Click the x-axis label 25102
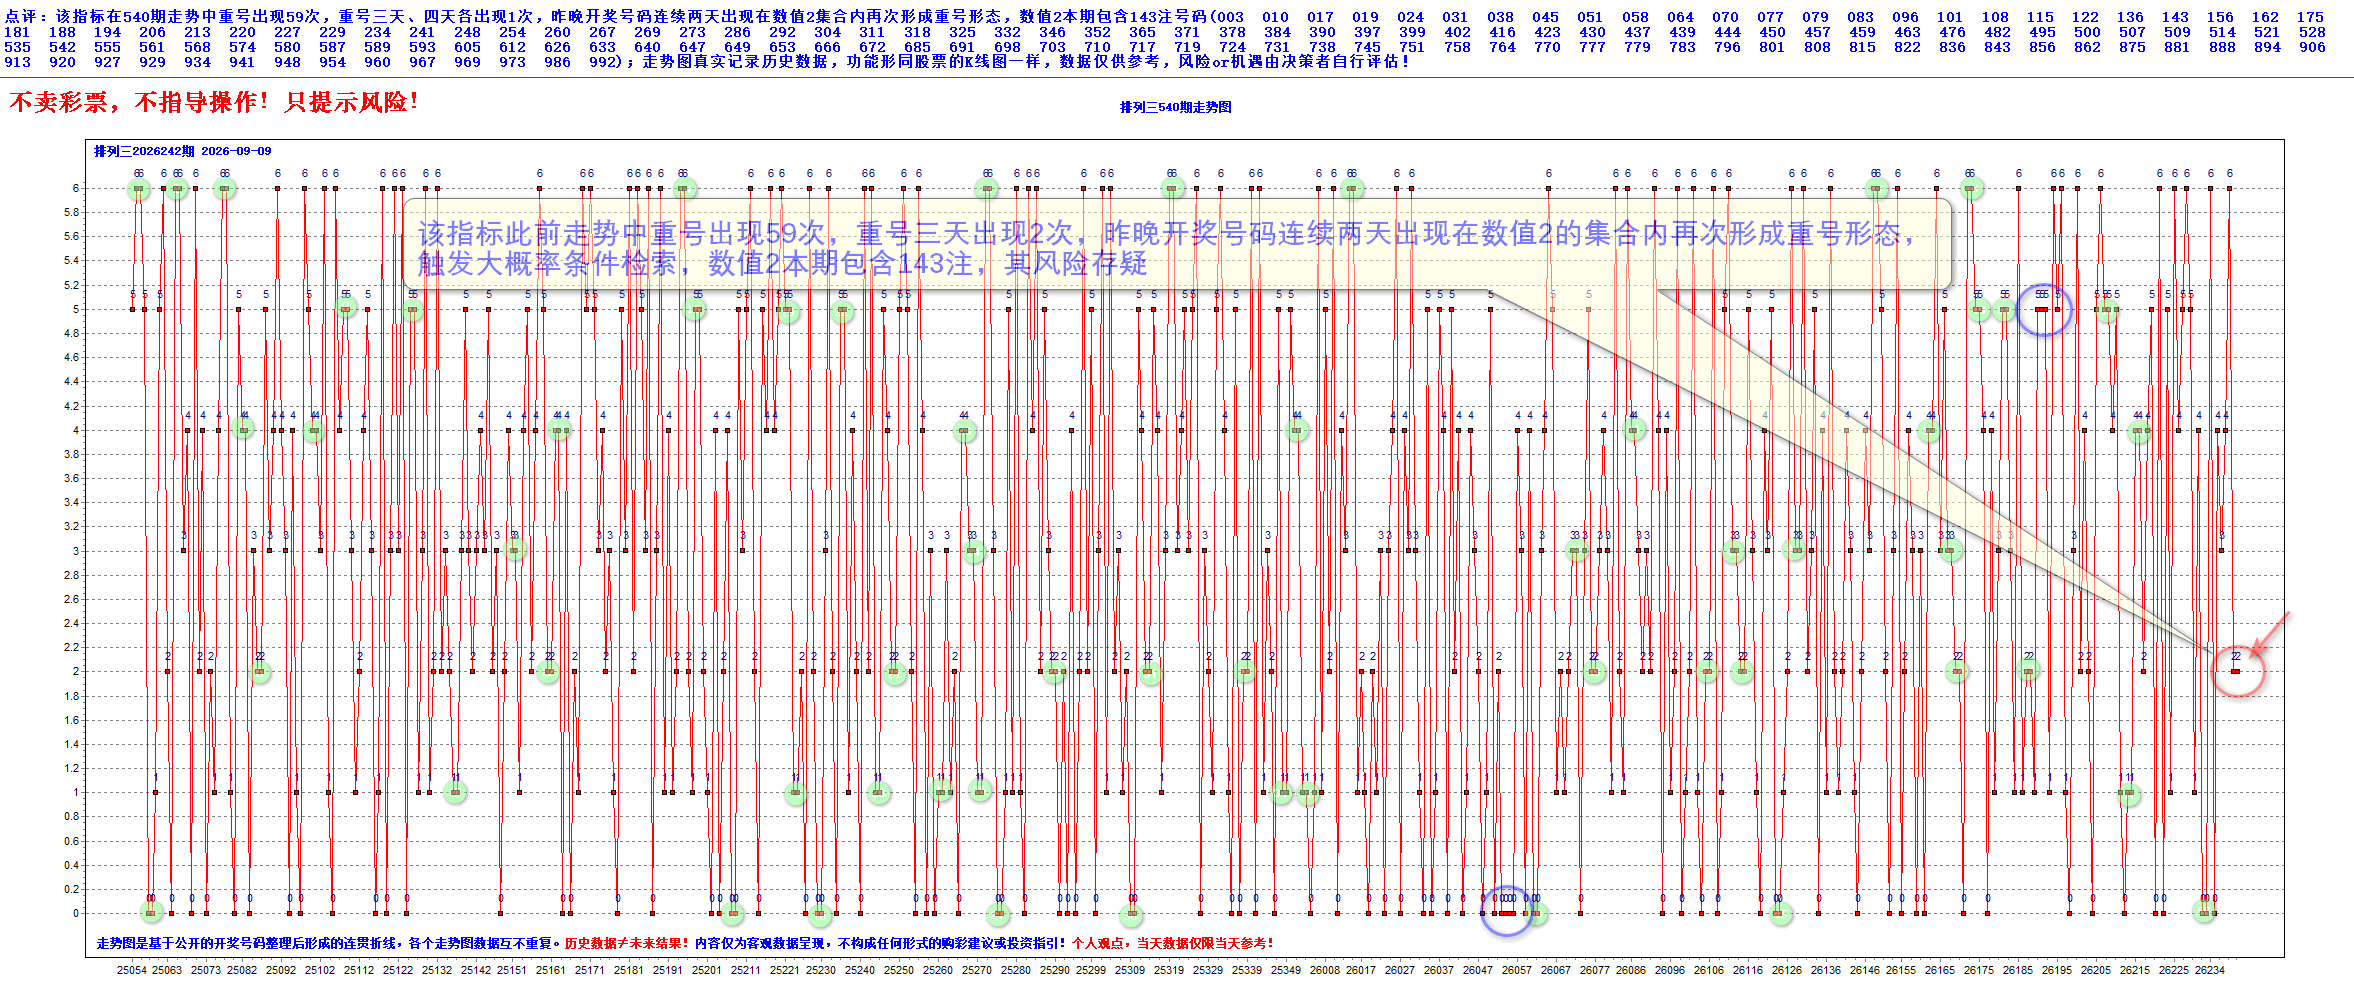This screenshot has width=2354, height=1004. [320, 970]
